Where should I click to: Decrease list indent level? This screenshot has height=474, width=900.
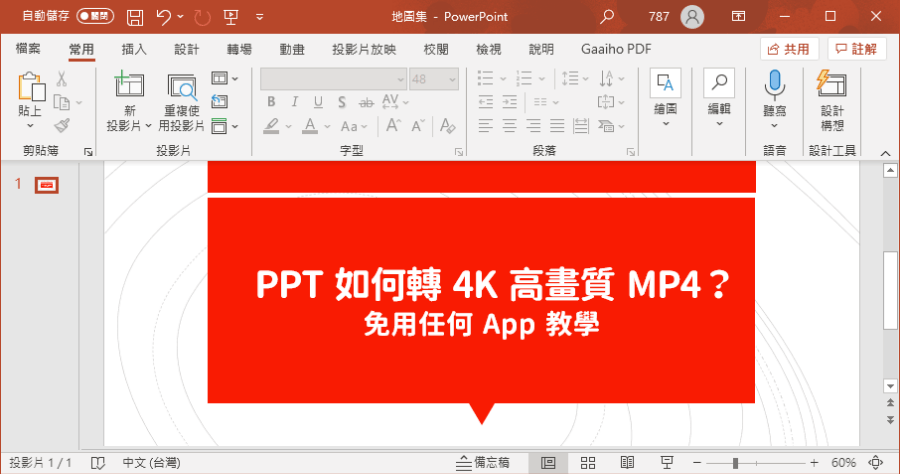[x=486, y=102]
